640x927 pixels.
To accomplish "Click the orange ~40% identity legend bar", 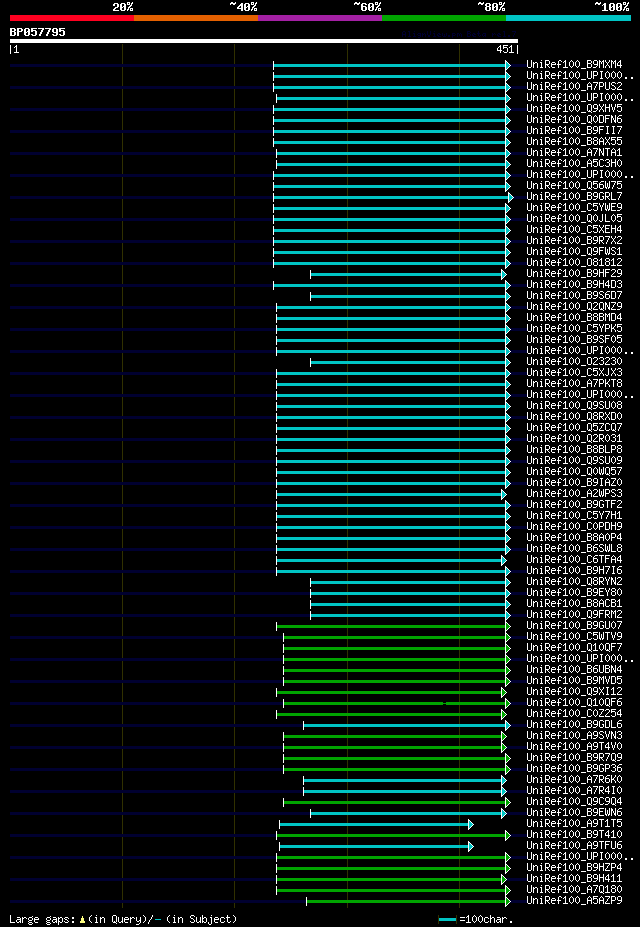I will [x=196, y=18].
